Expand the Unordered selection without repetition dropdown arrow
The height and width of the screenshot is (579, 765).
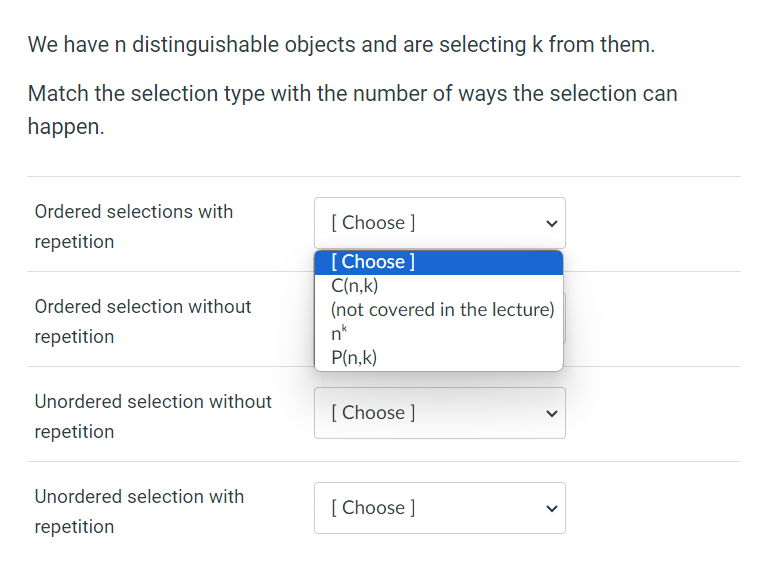[x=549, y=413]
